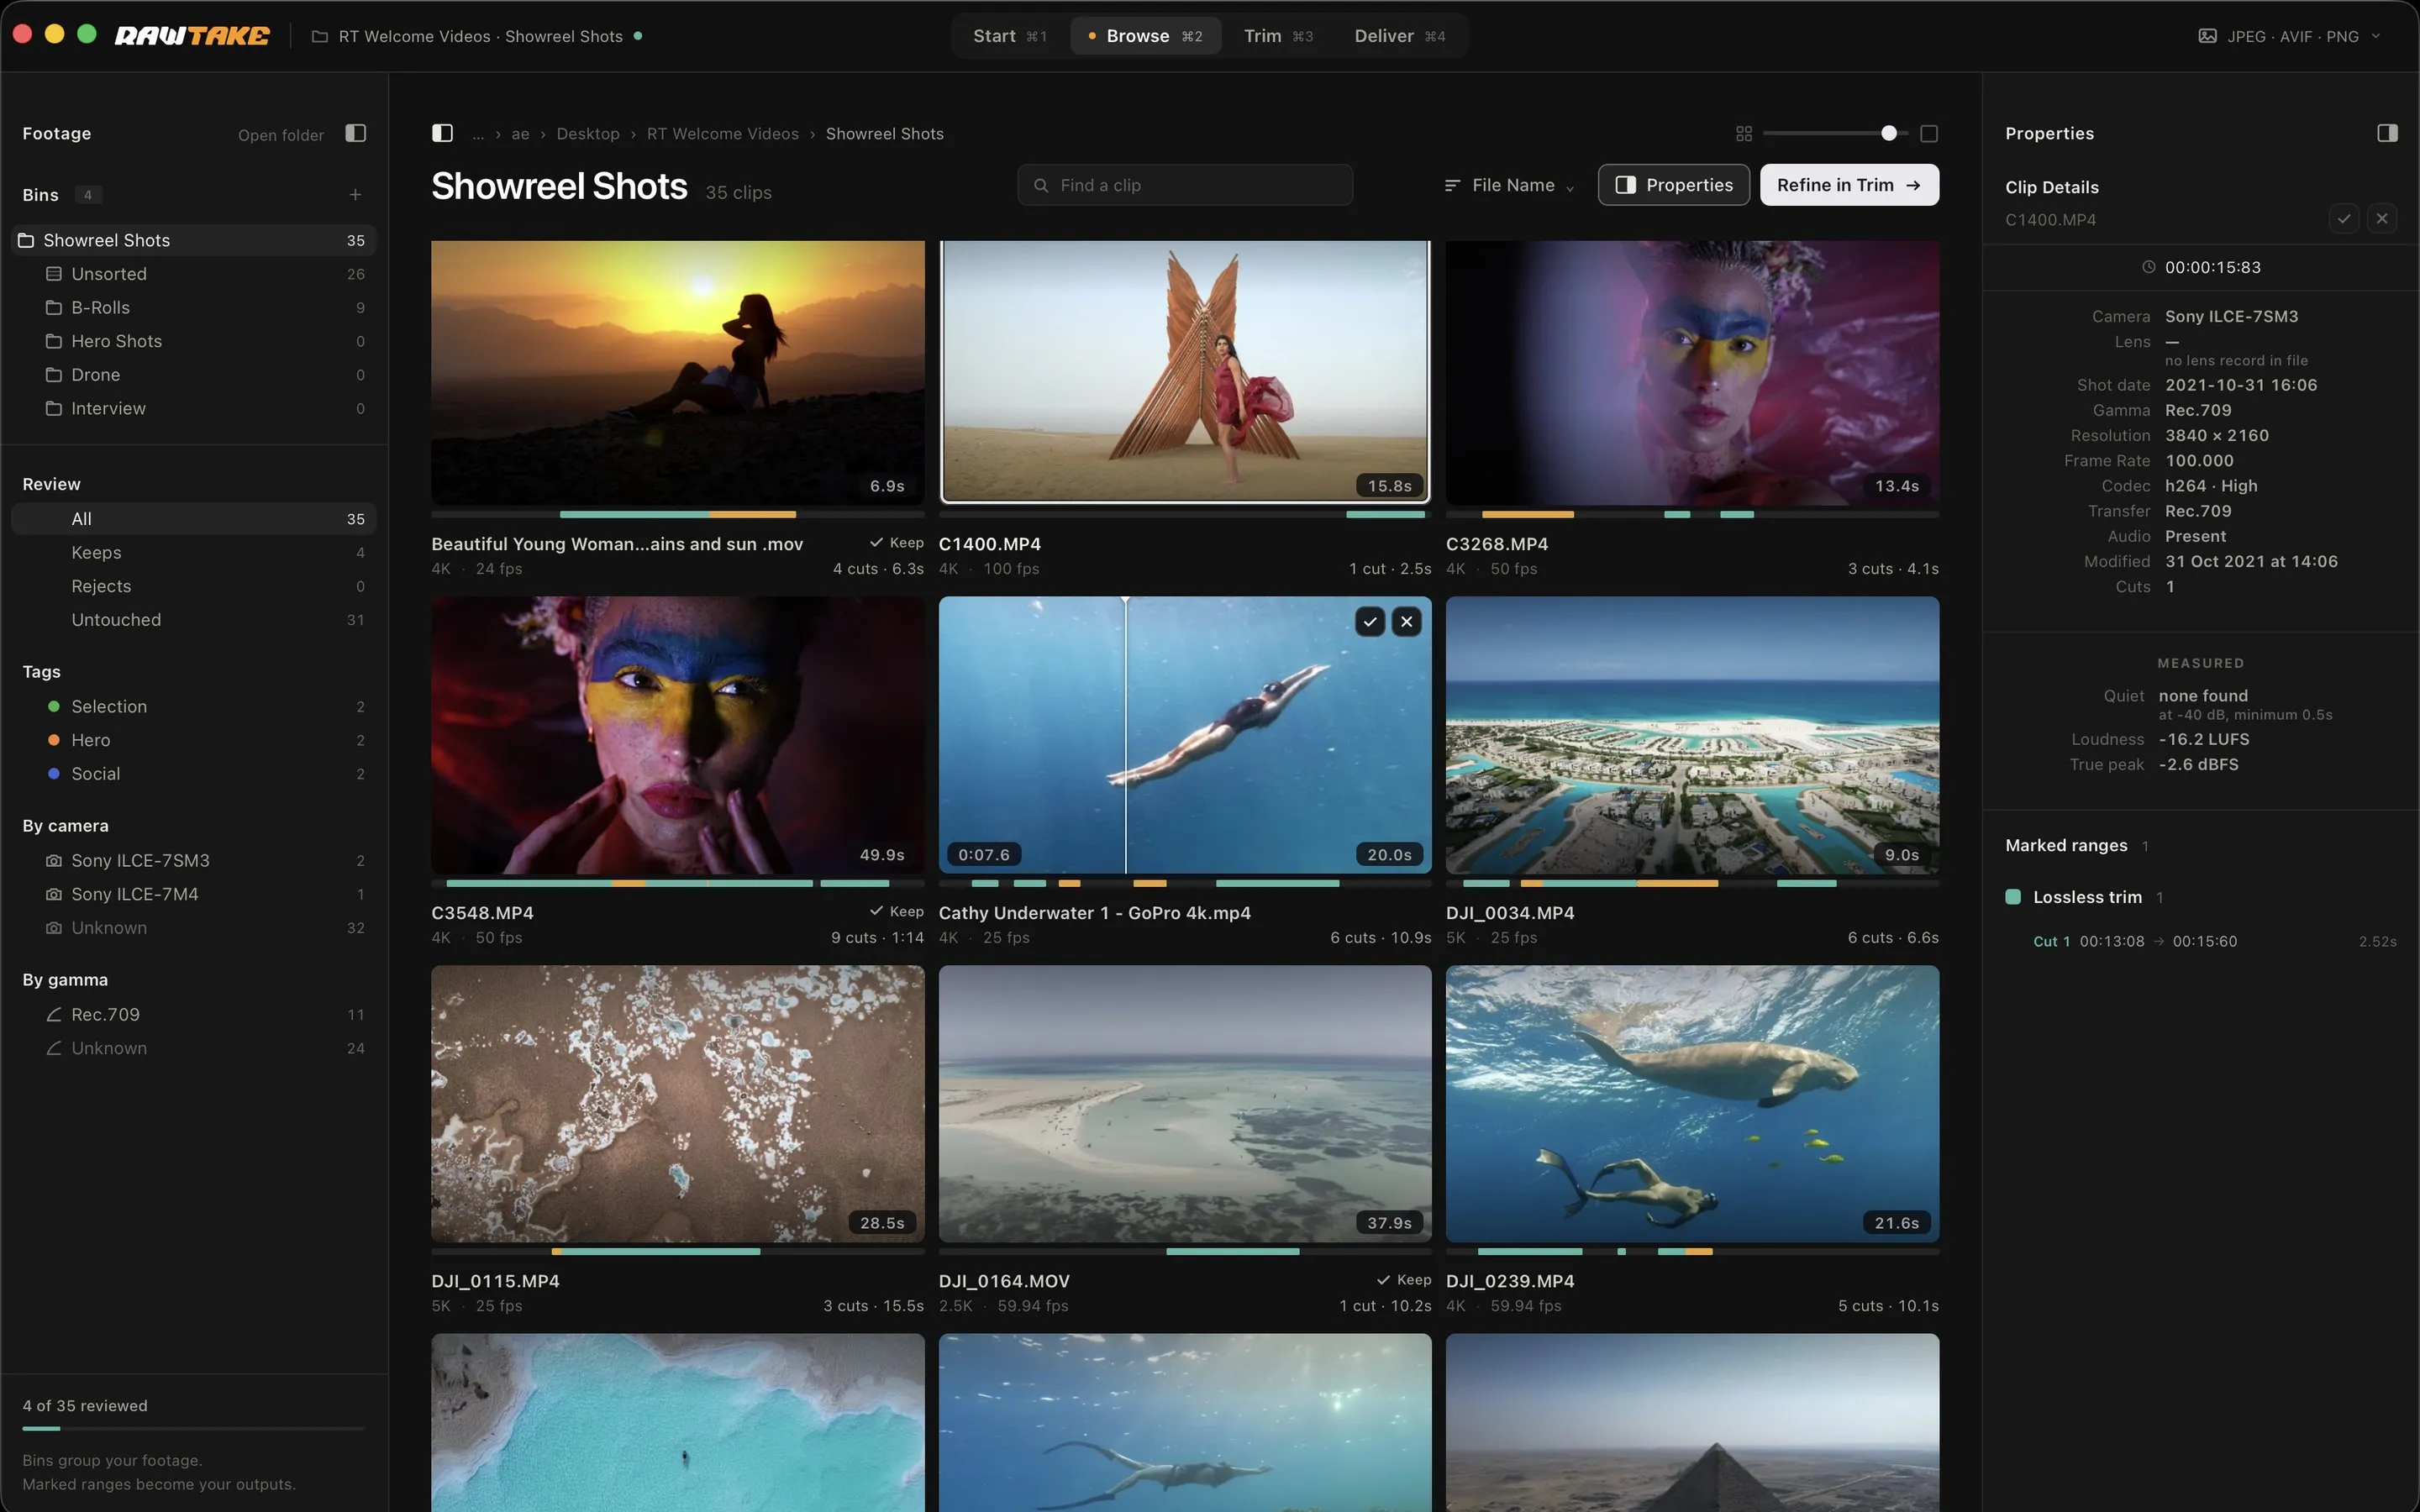This screenshot has height=1512, width=2420.
Task: Select the Browse tab
Action: (1145, 36)
